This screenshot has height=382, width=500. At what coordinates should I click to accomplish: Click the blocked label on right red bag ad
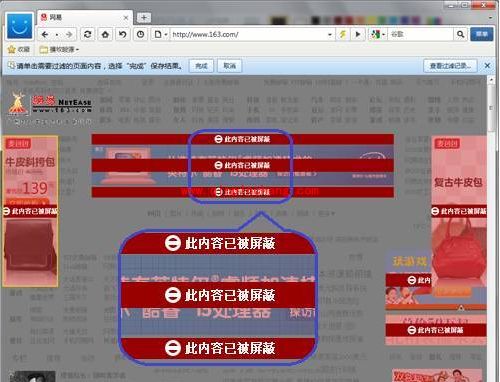pyautogui.click(x=459, y=211)
